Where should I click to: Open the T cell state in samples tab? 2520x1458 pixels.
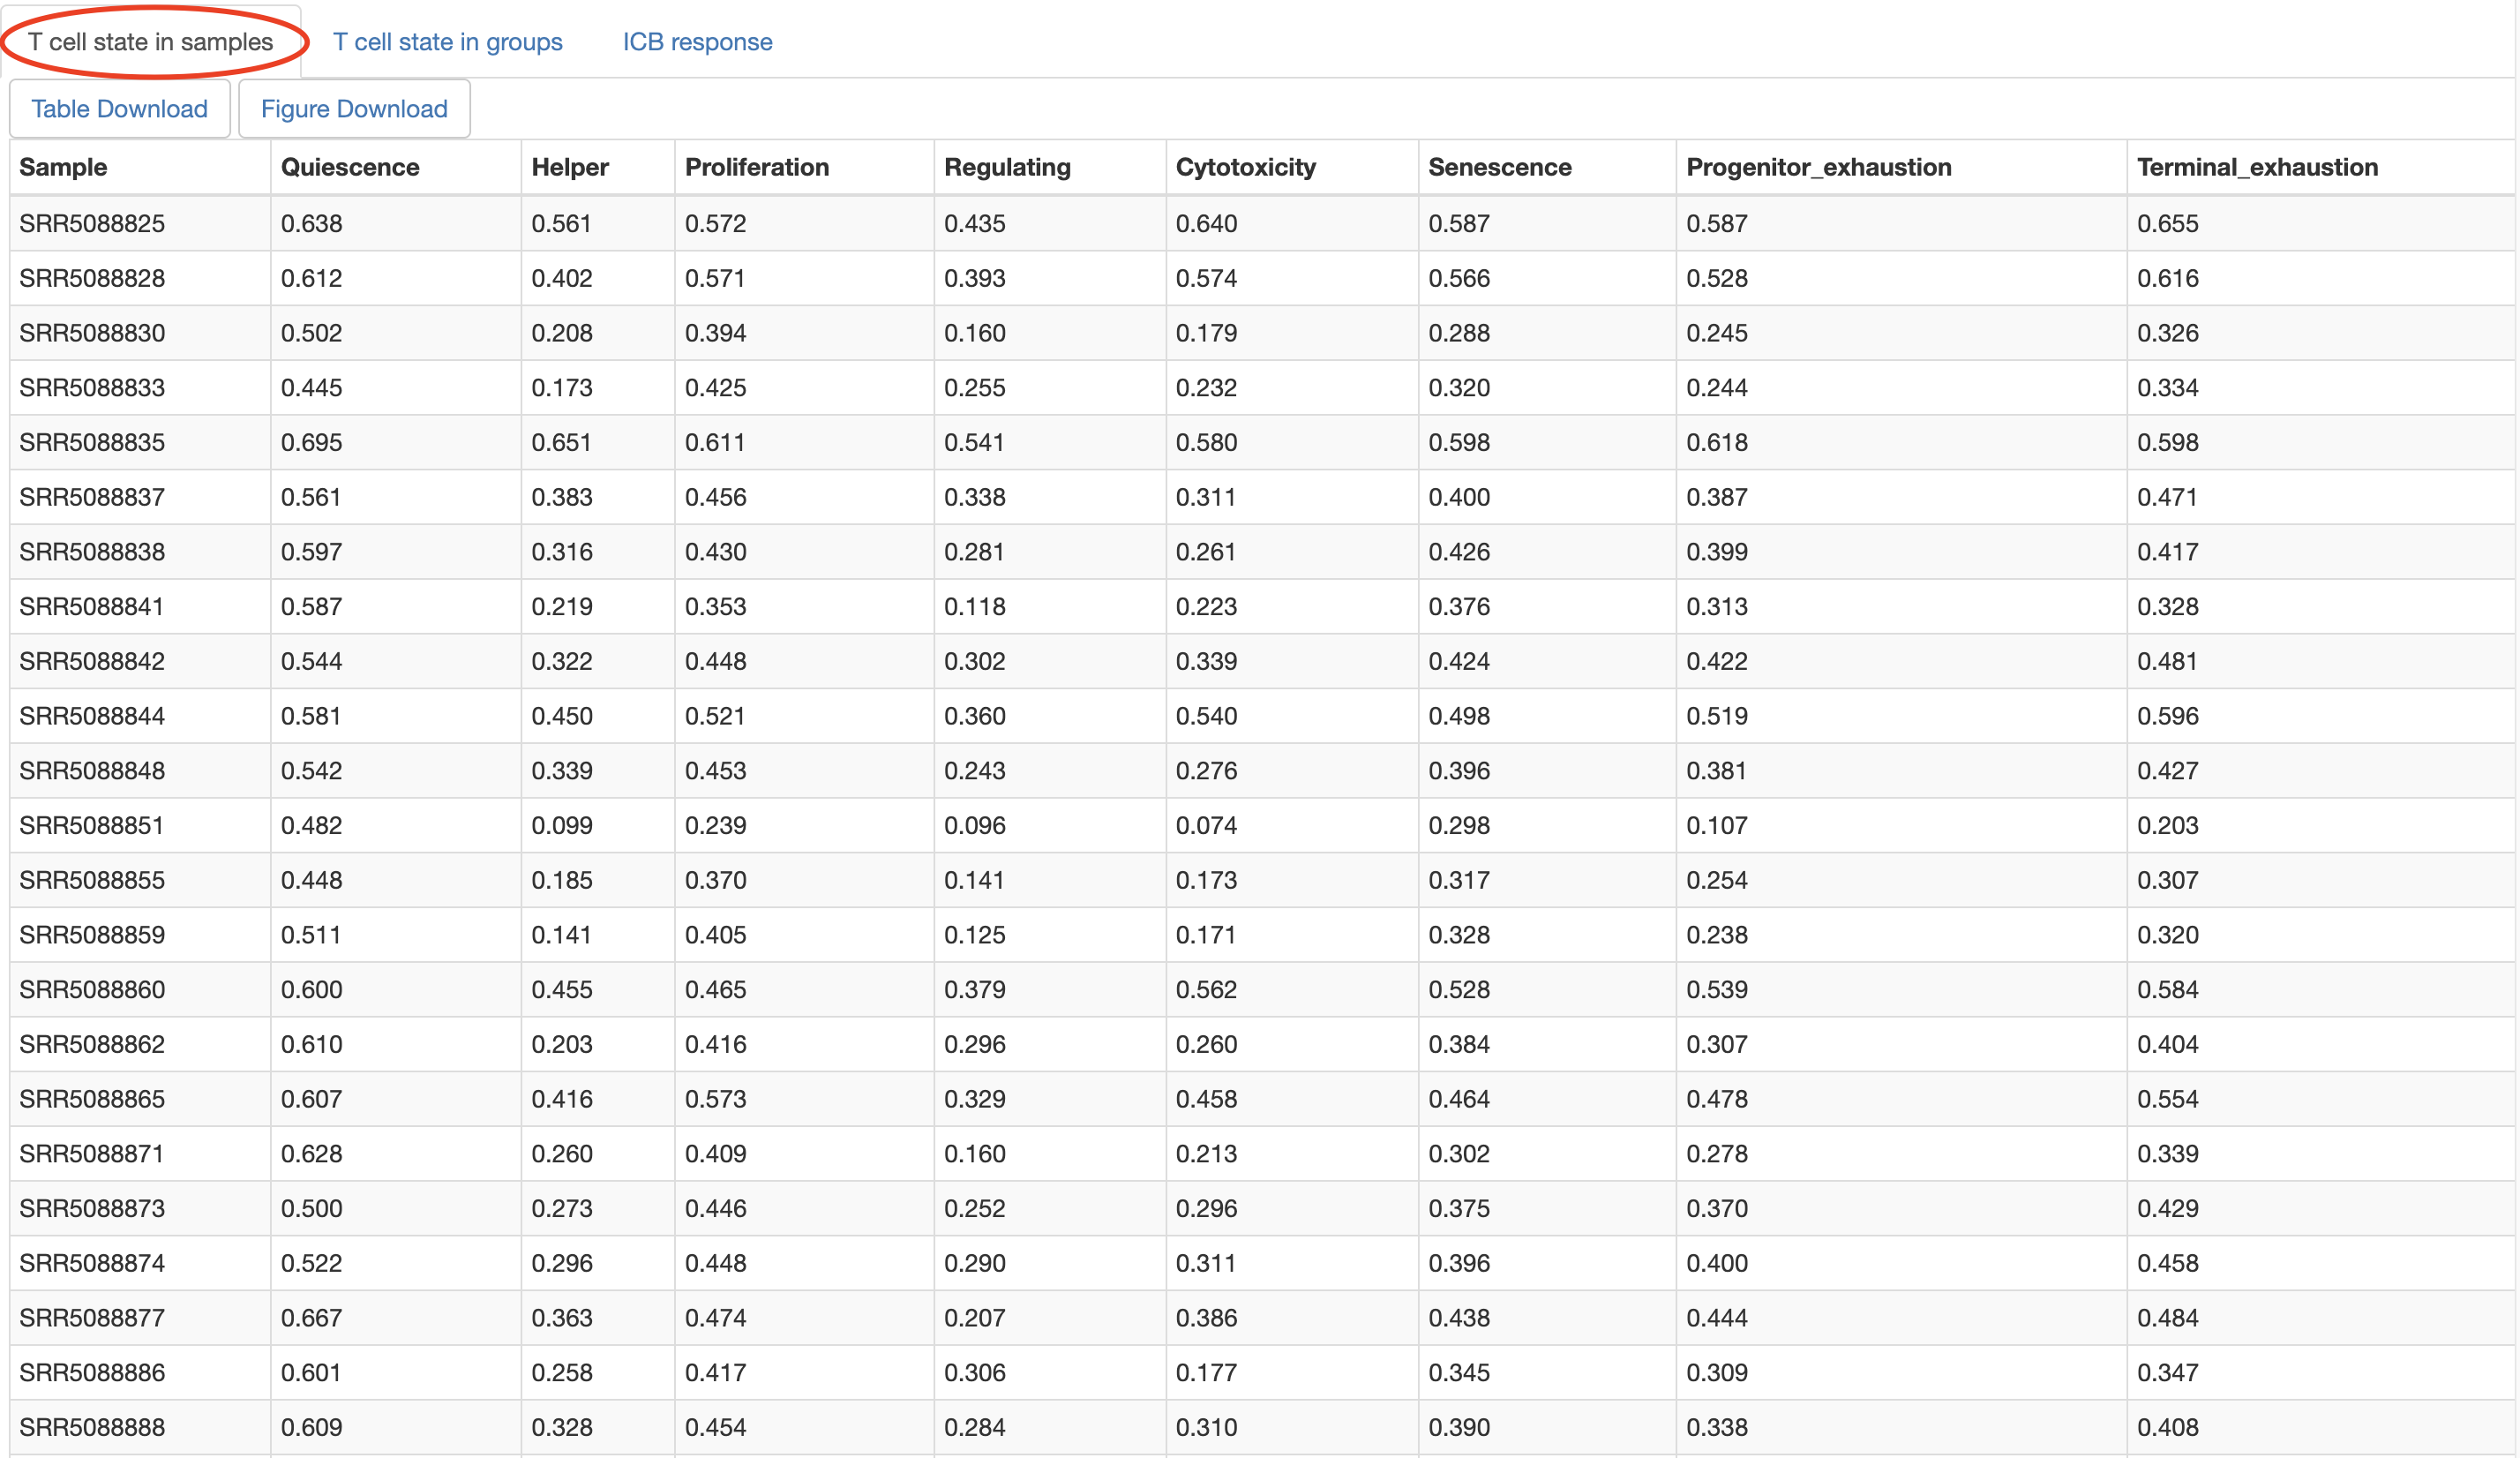(150, 42)
